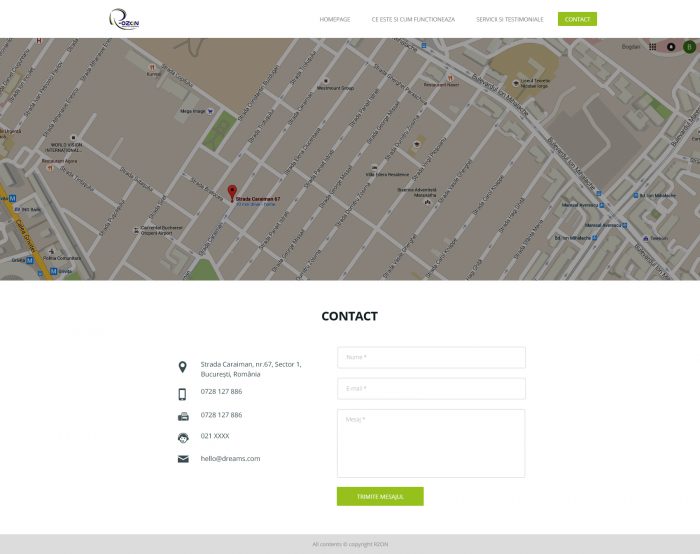Click the CONTACT section heading
Screen dimensions: 700x554
pyautogui.click(x=350, y=316)
